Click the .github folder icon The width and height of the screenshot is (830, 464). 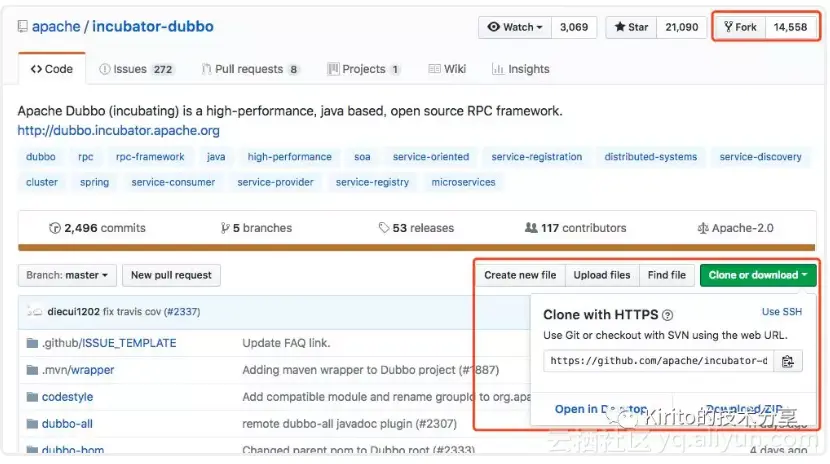[x=32, y=343]
